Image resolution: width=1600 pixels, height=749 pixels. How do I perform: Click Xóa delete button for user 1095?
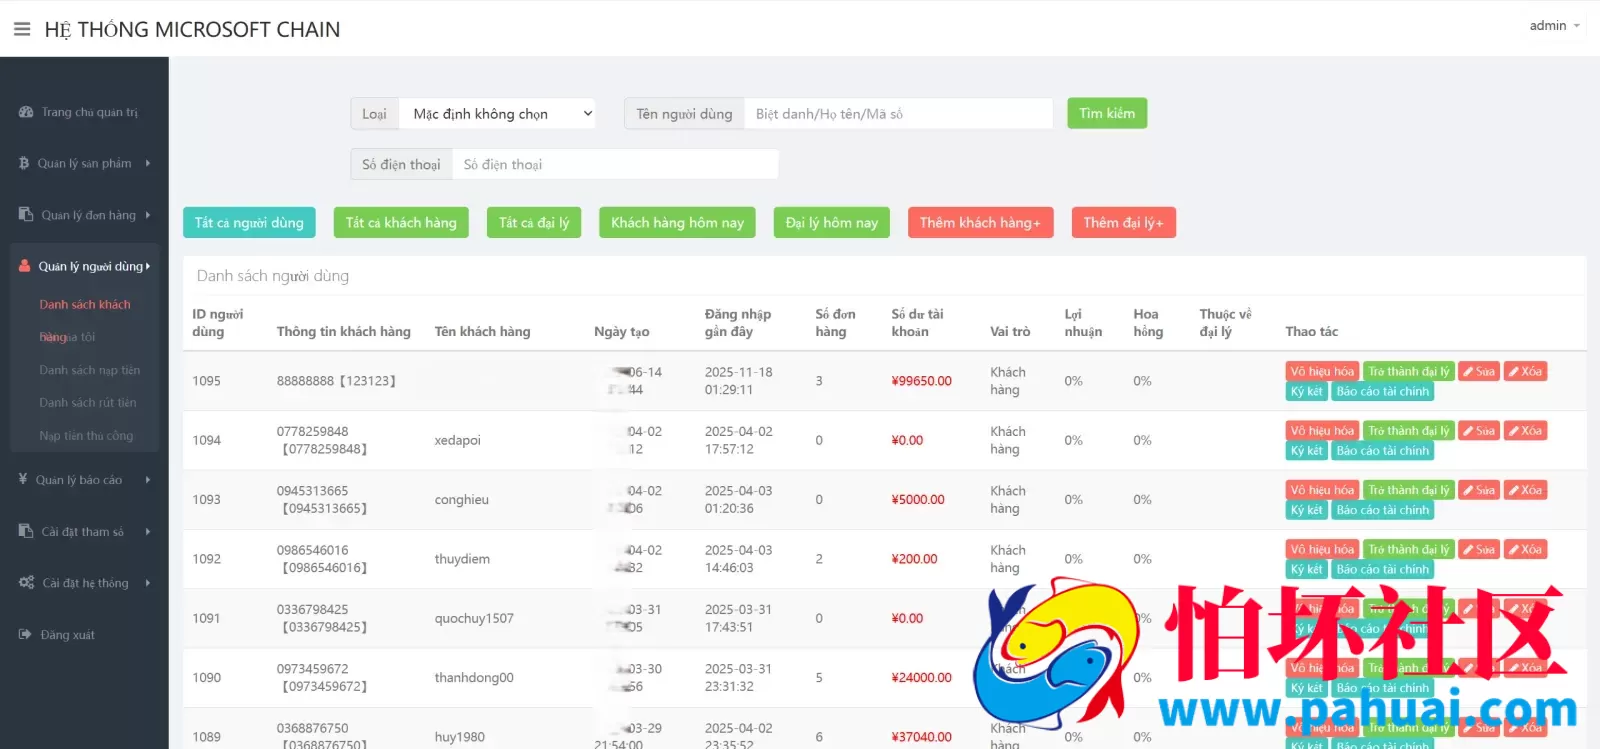(1526, 371)
